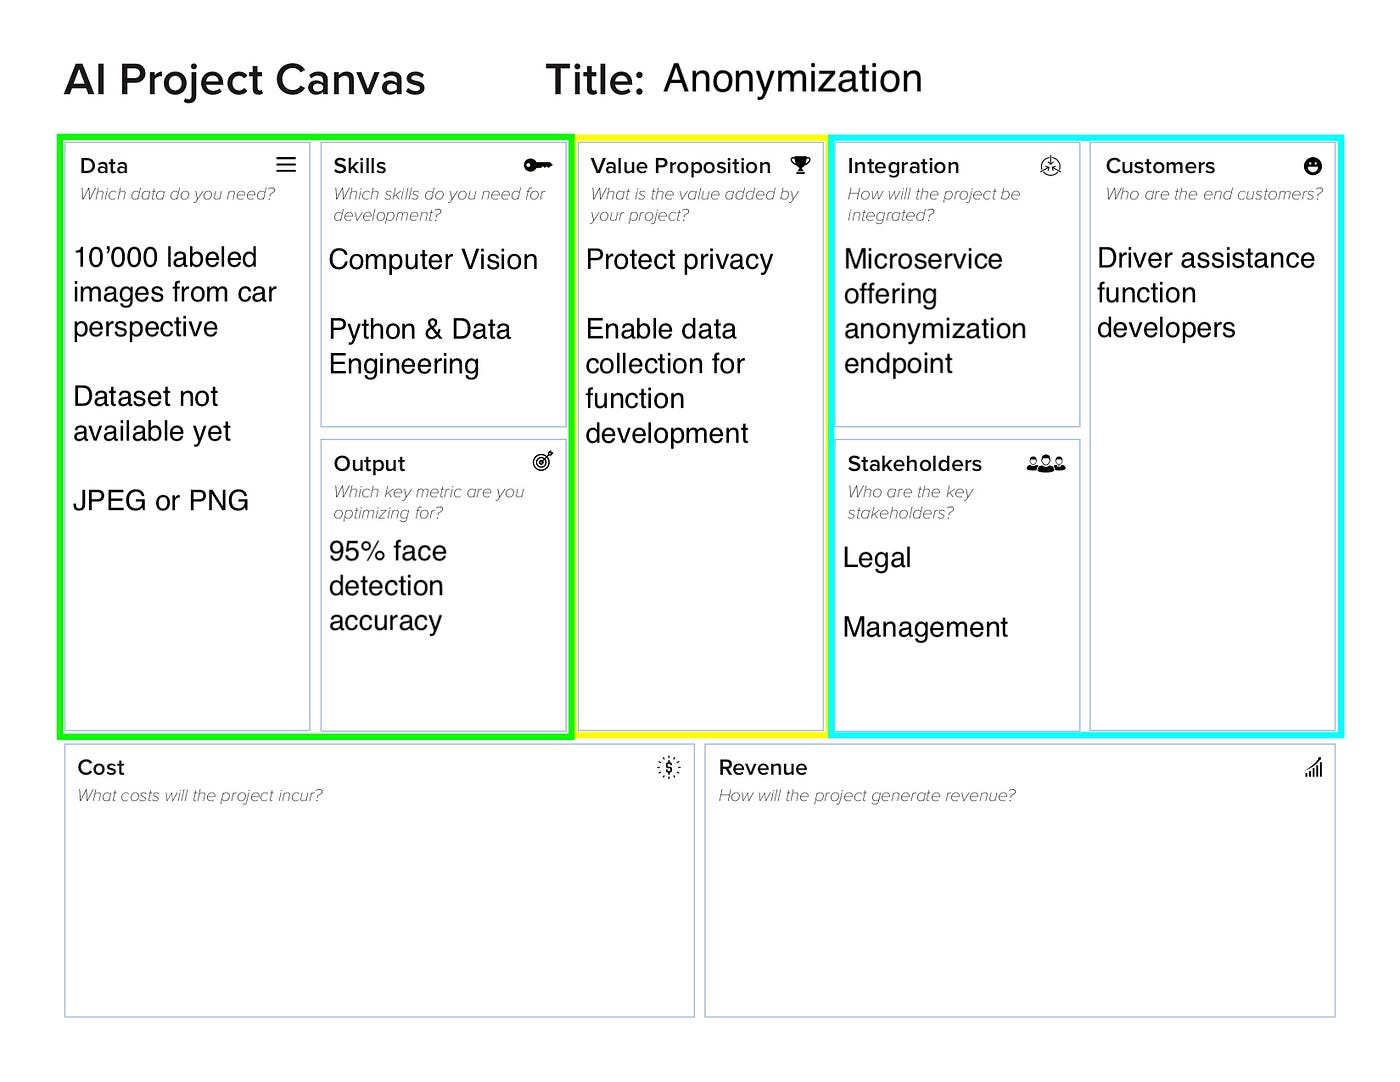
Task: Click the Microservice anonymization endpoint text
Action: coord(935,311)
